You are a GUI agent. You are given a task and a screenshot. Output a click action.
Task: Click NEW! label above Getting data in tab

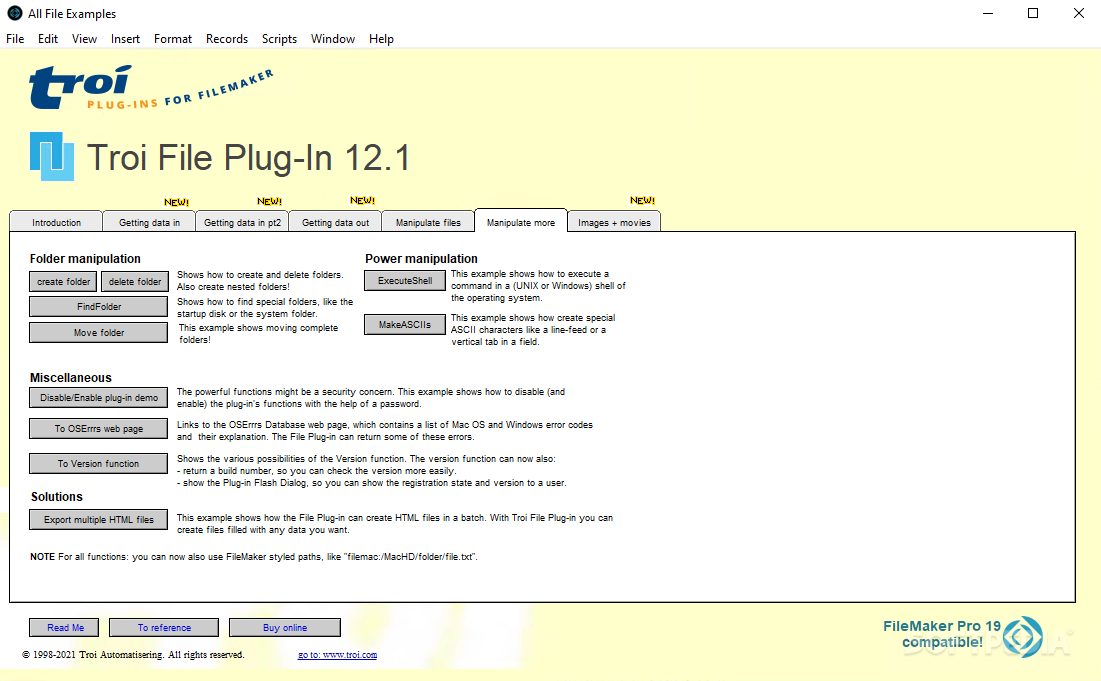click(x=176, y=202)
